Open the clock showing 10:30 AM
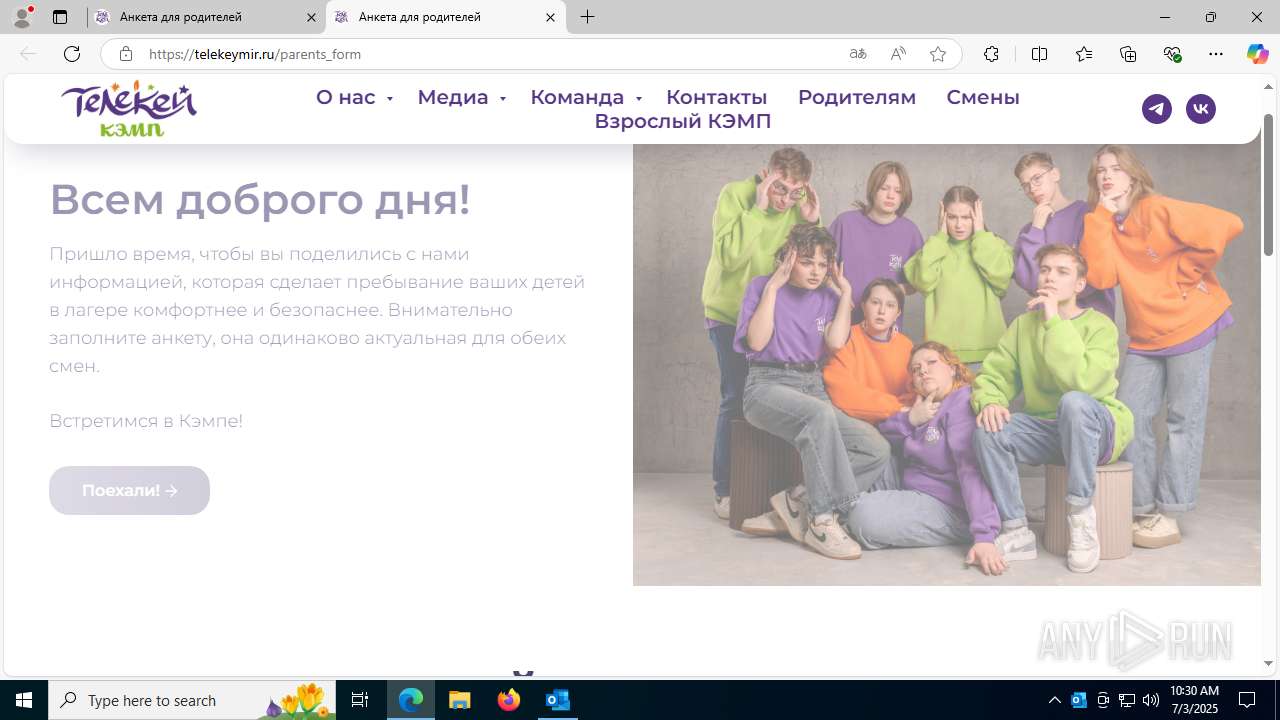The height and width of the screenshot is (720, 1280). coord(1194,700)
